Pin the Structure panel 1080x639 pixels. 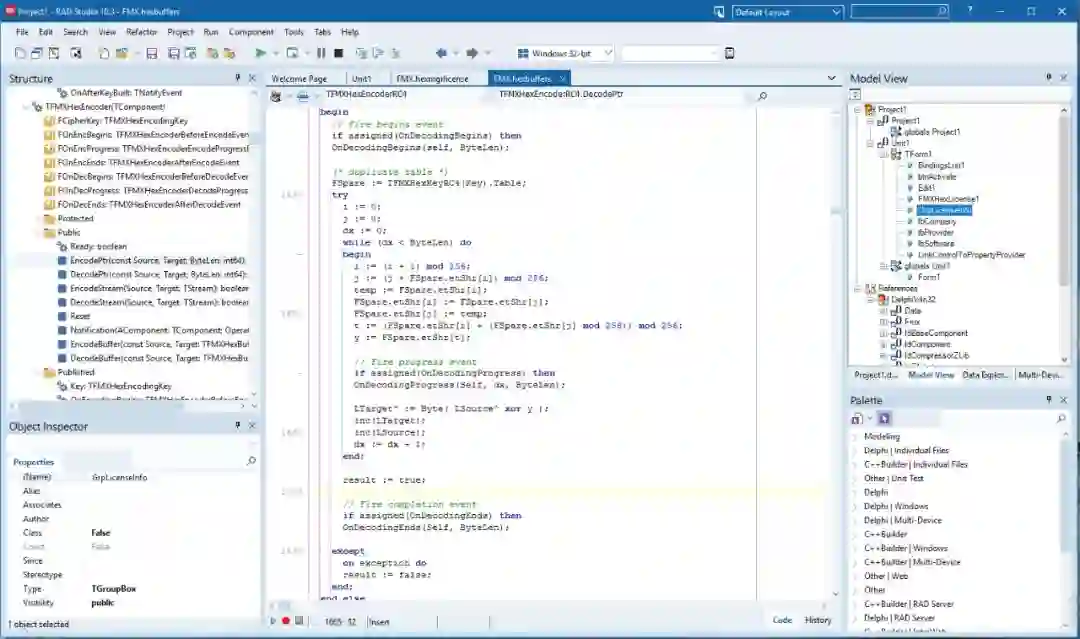point(238,78)
